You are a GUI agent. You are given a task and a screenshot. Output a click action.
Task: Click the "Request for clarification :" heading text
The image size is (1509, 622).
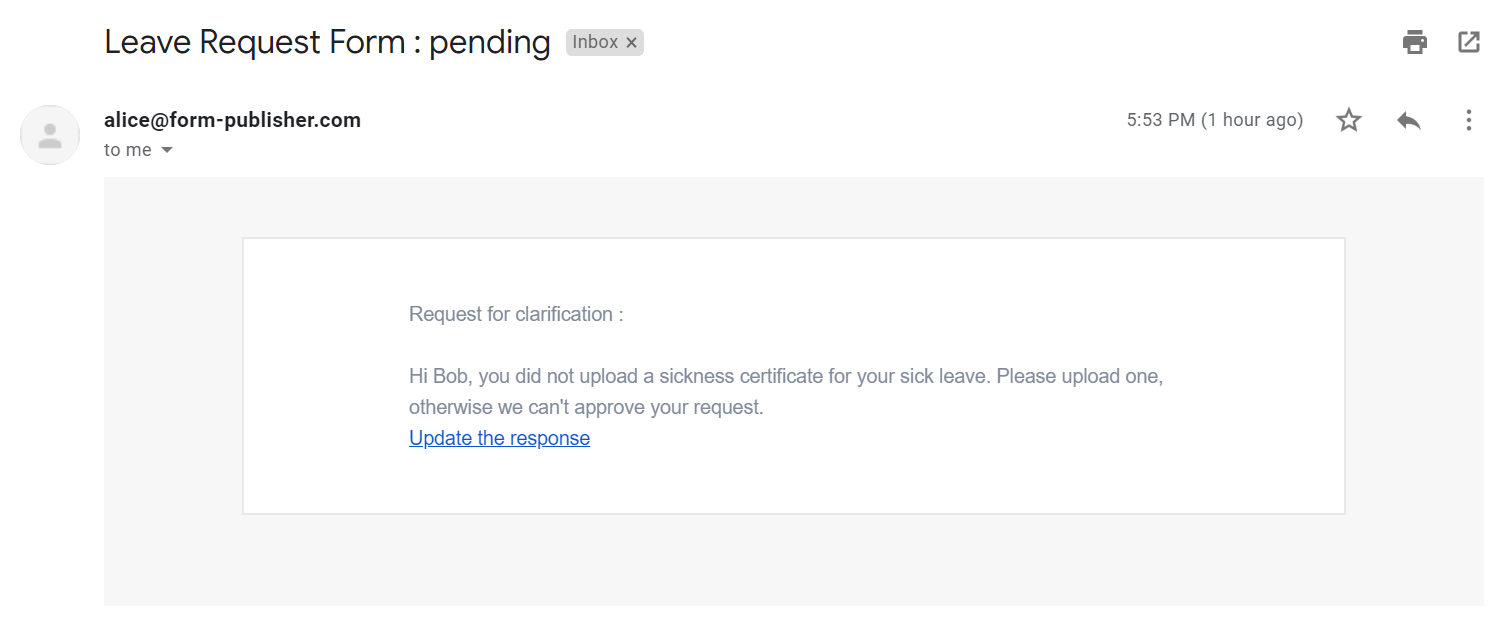516,314
